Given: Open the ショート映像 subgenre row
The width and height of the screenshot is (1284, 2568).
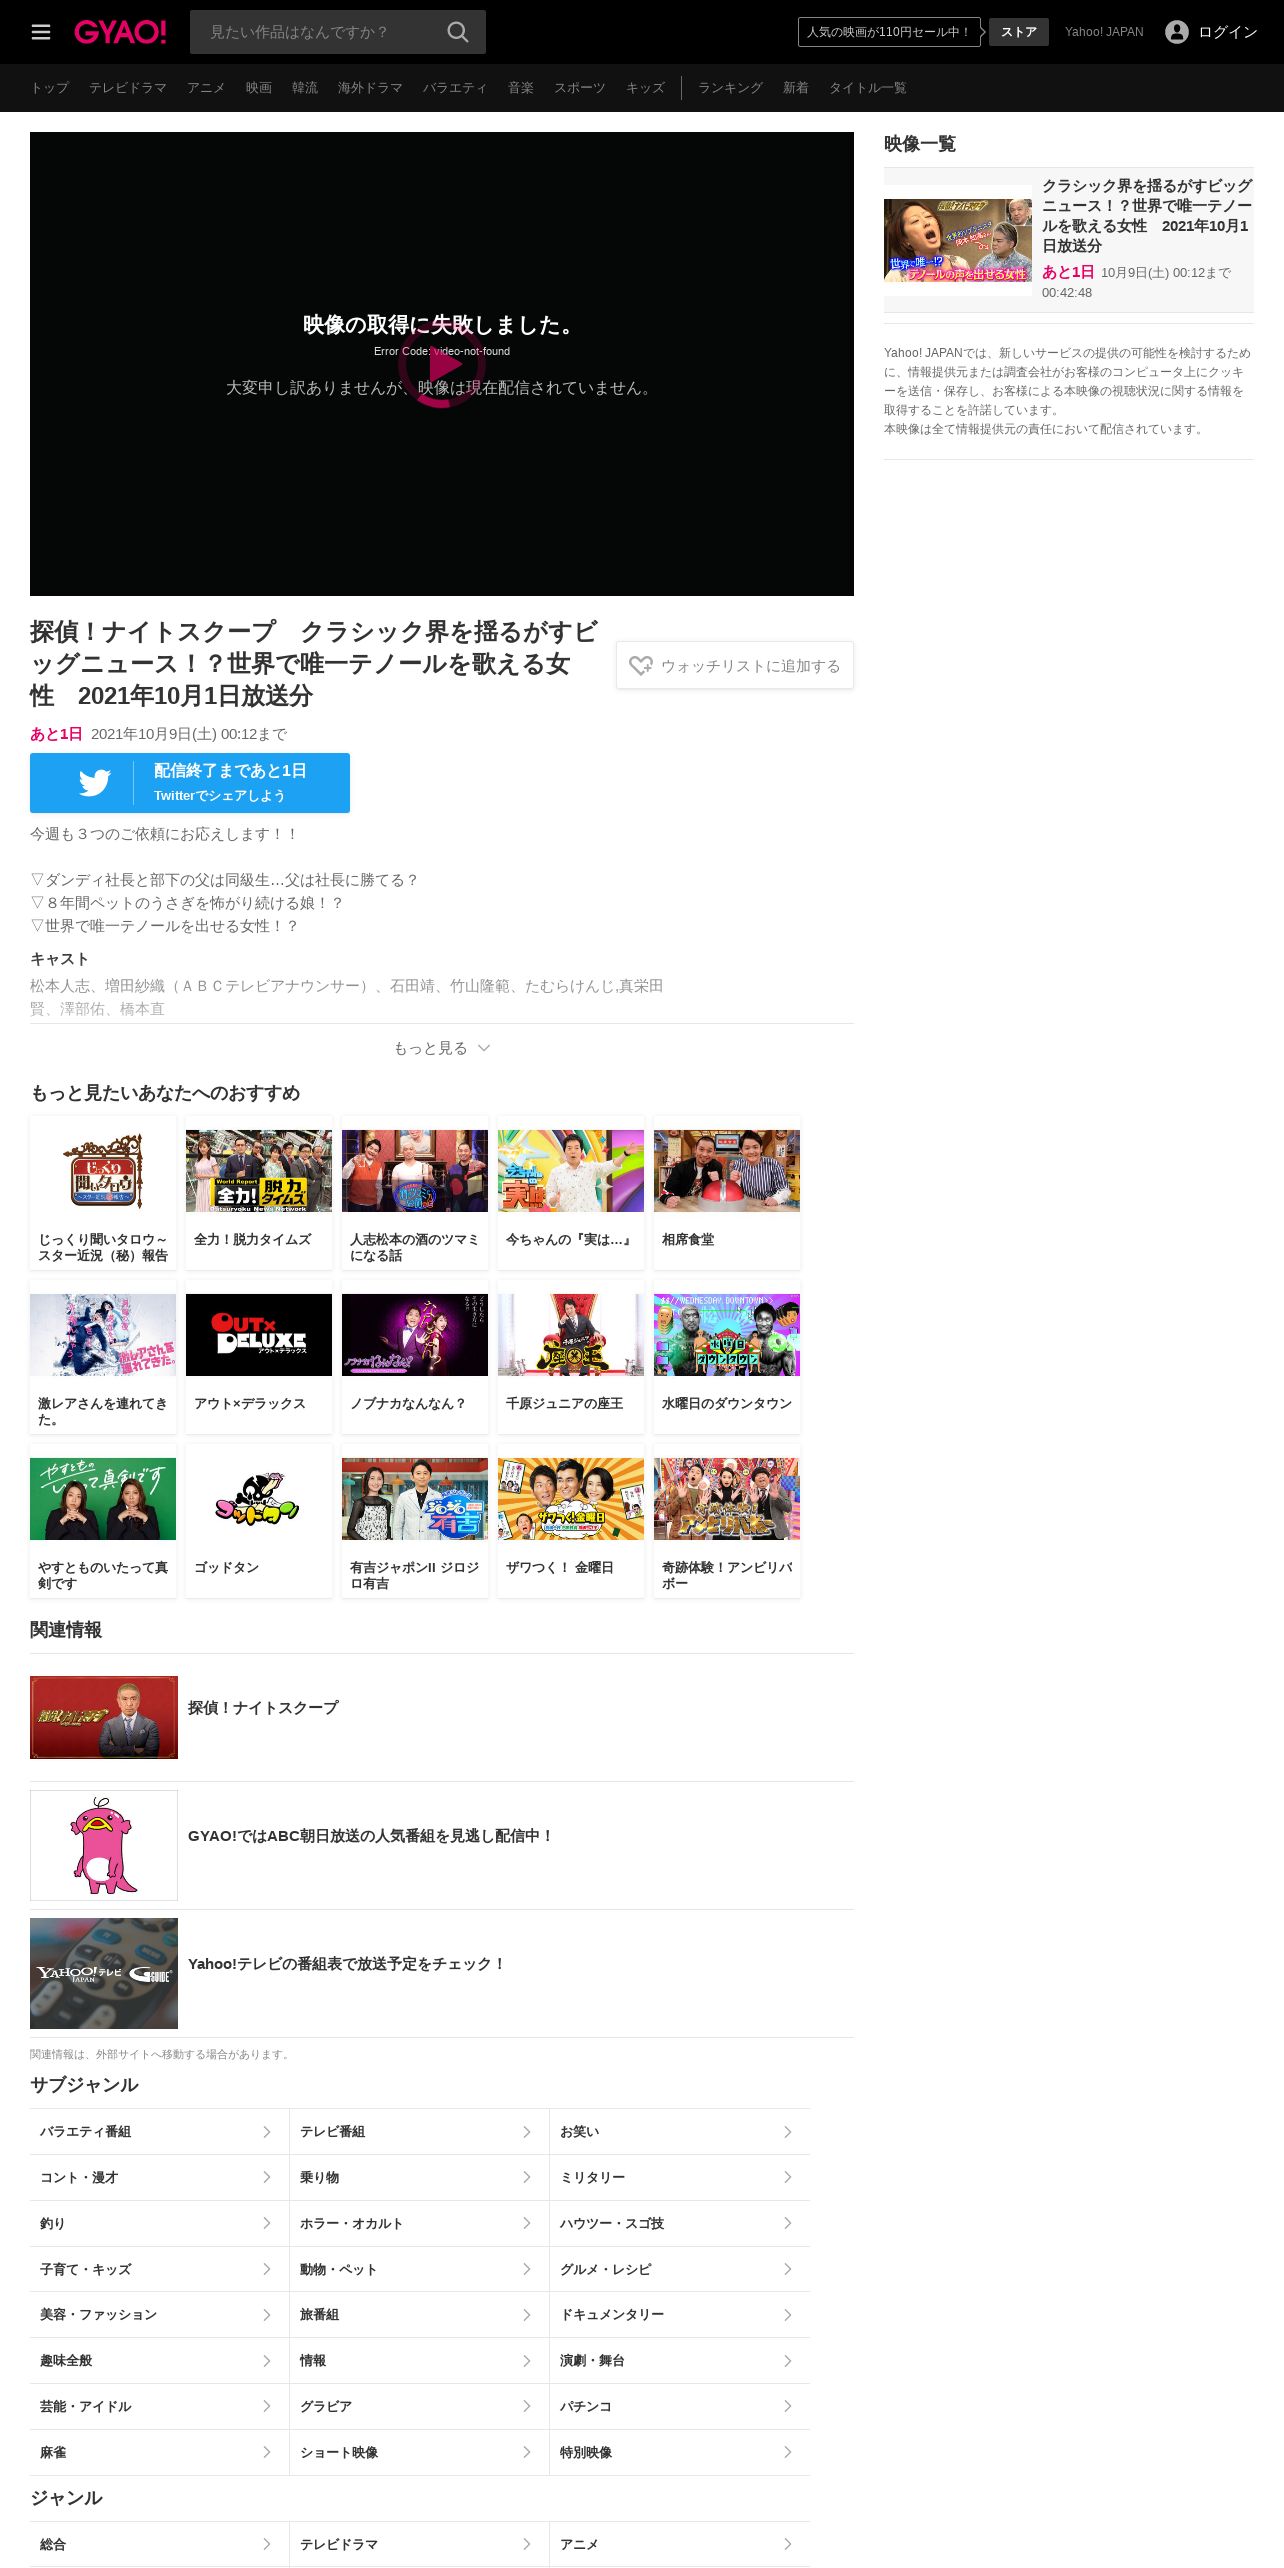Looking at the screenshot, I should [x=419, y=2452].
